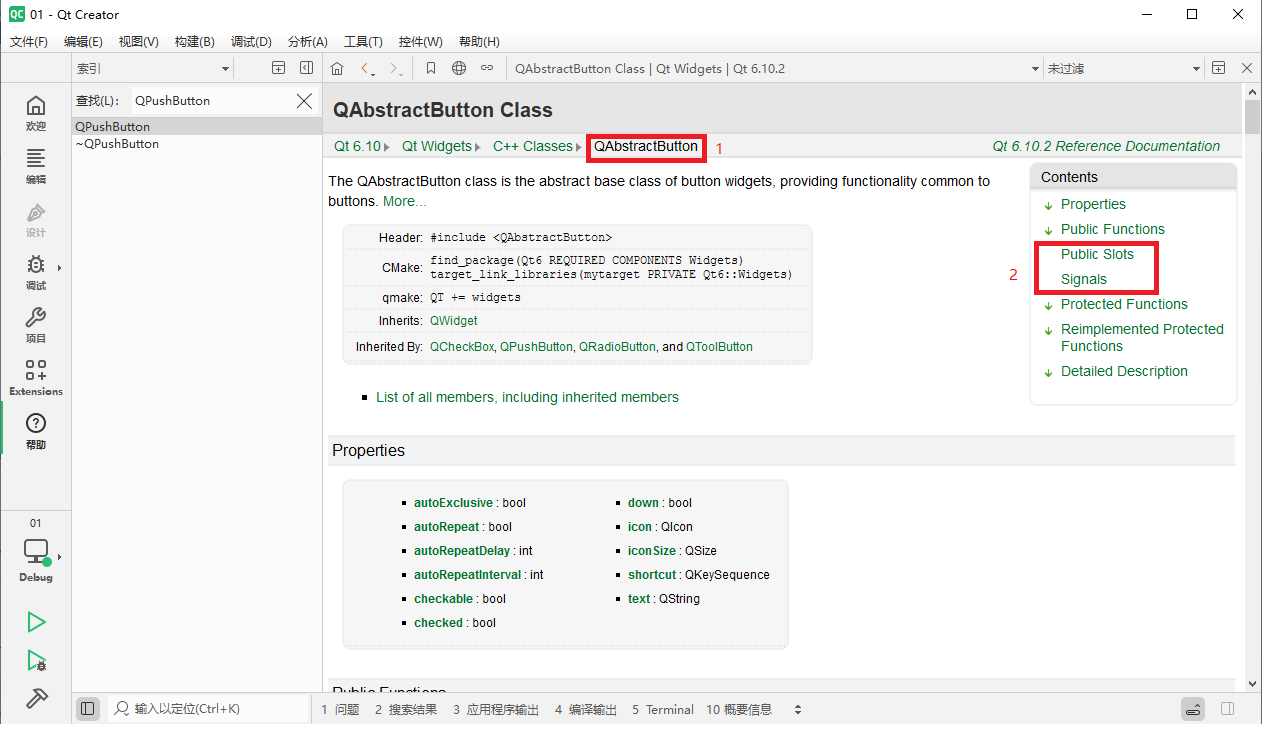This screenshot has height=732, width=1268.
Task: Split the help sidebar pane
Action: pyautogui.click(x=279, y=68)
